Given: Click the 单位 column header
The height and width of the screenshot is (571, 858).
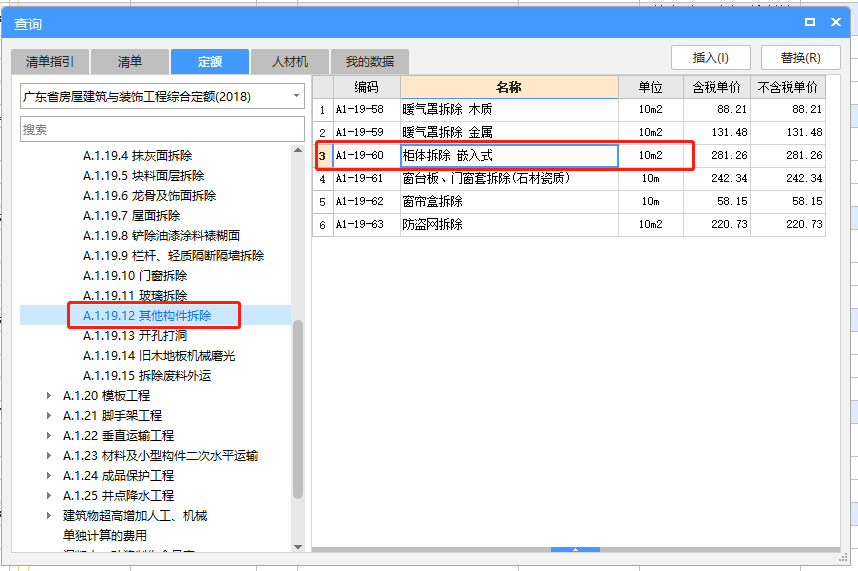Looking at the screenshot, I should point(651,87).
